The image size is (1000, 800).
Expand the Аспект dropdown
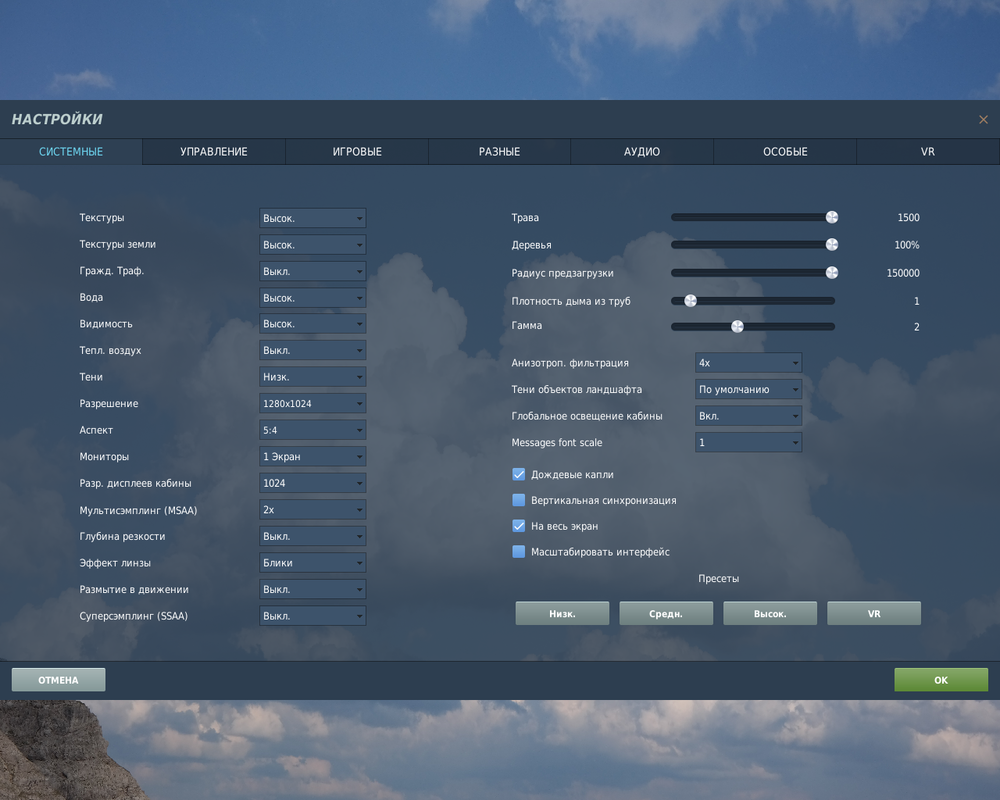312,431
